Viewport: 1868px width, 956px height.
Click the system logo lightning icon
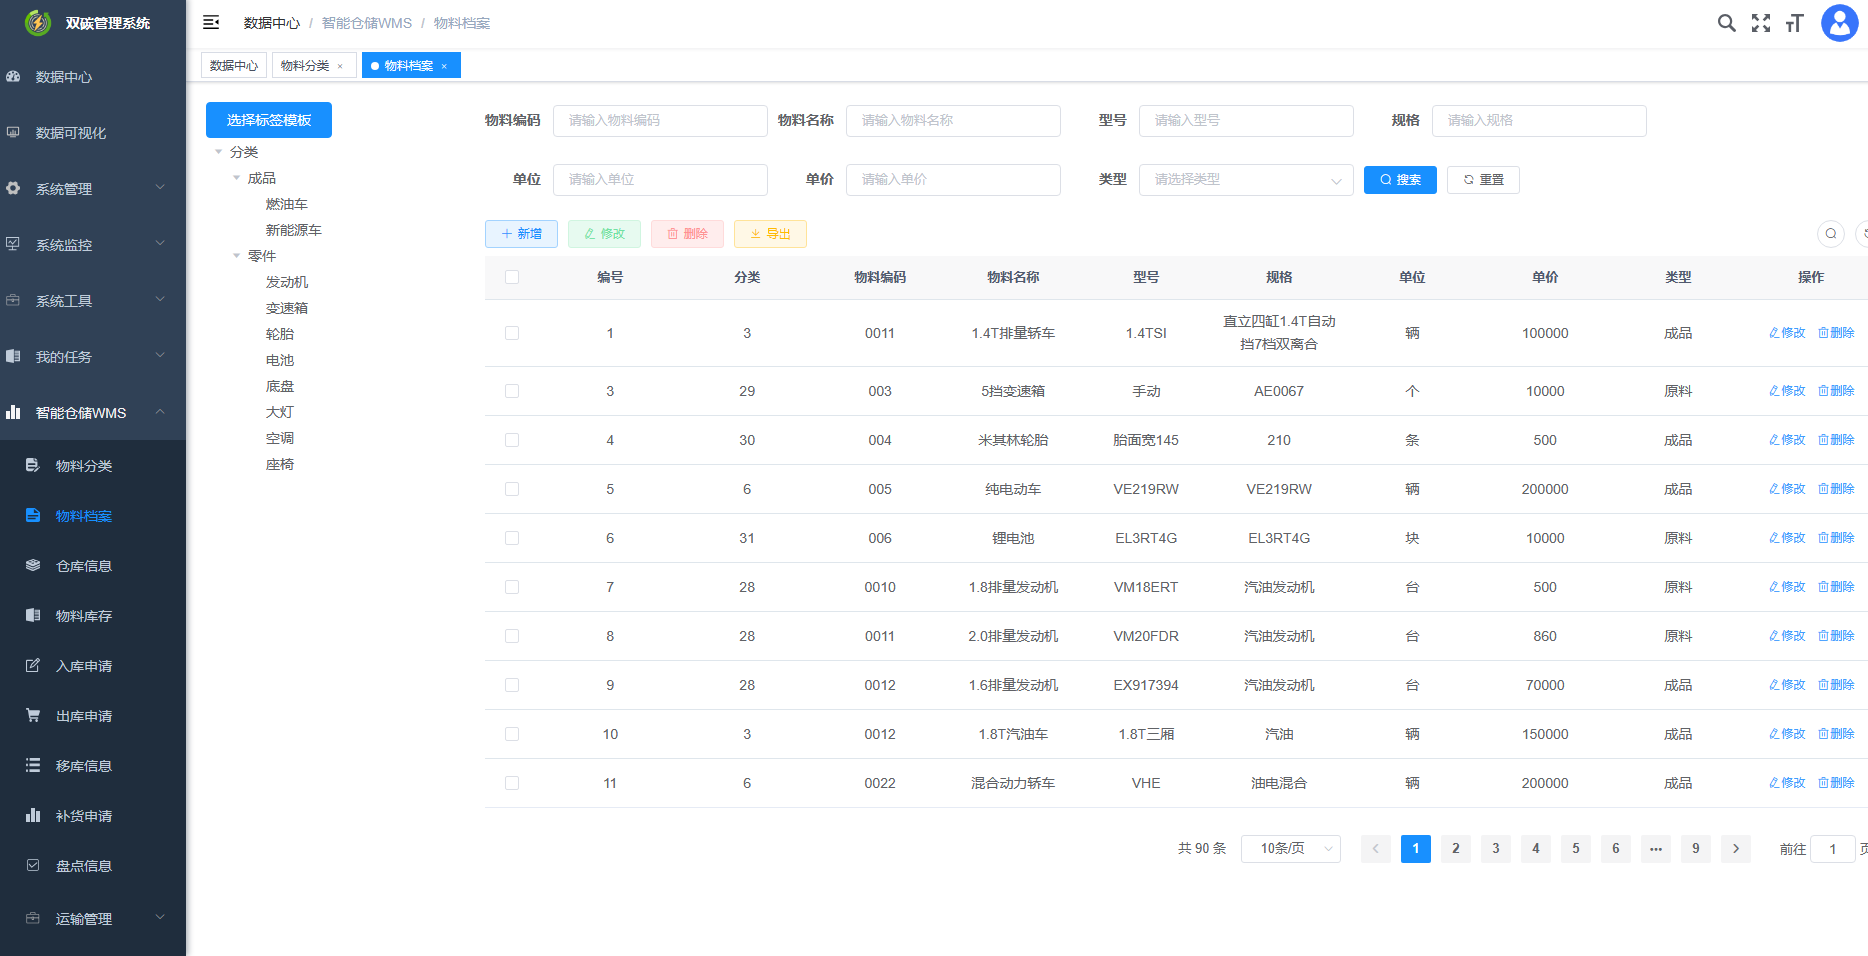point(38,22)
